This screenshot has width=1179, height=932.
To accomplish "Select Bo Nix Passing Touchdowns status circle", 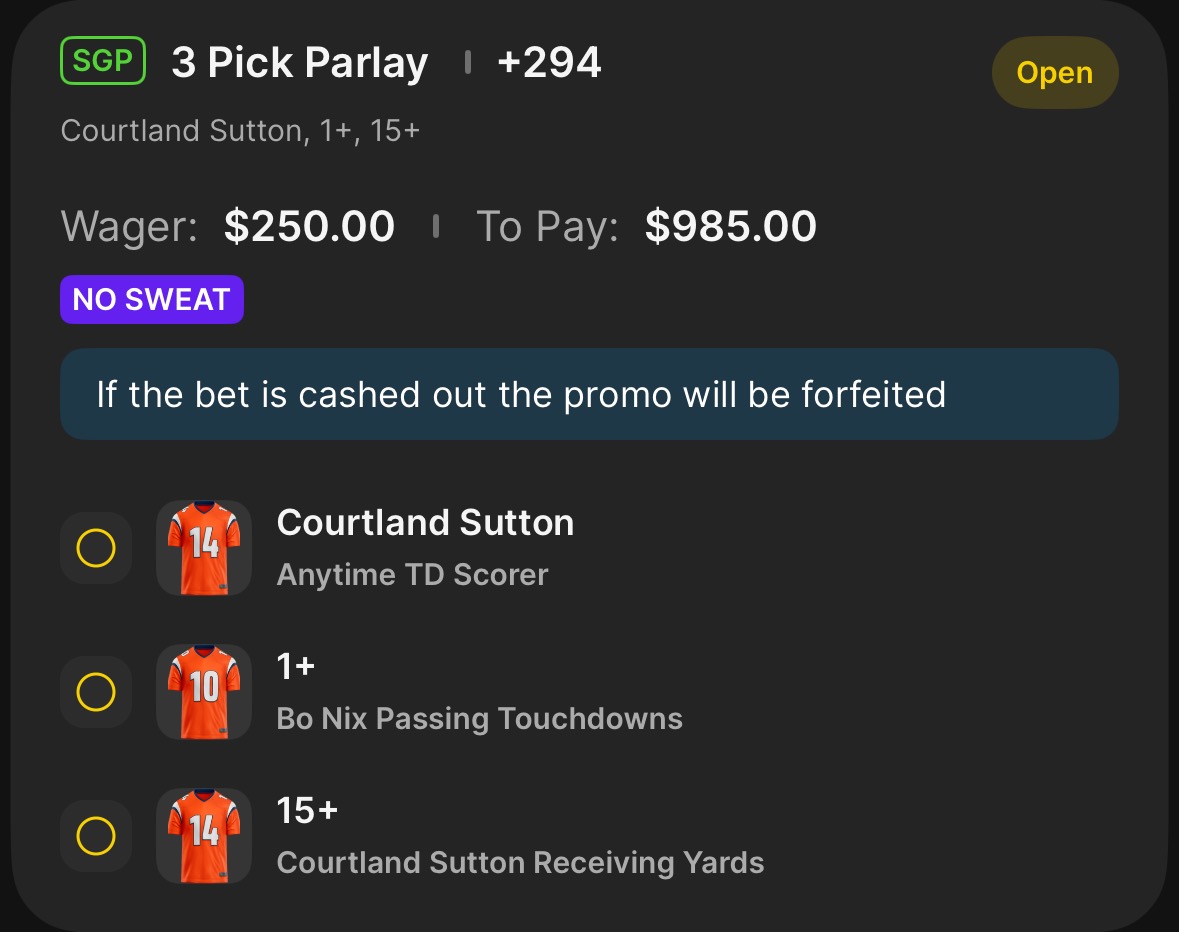I will (96, 691).
